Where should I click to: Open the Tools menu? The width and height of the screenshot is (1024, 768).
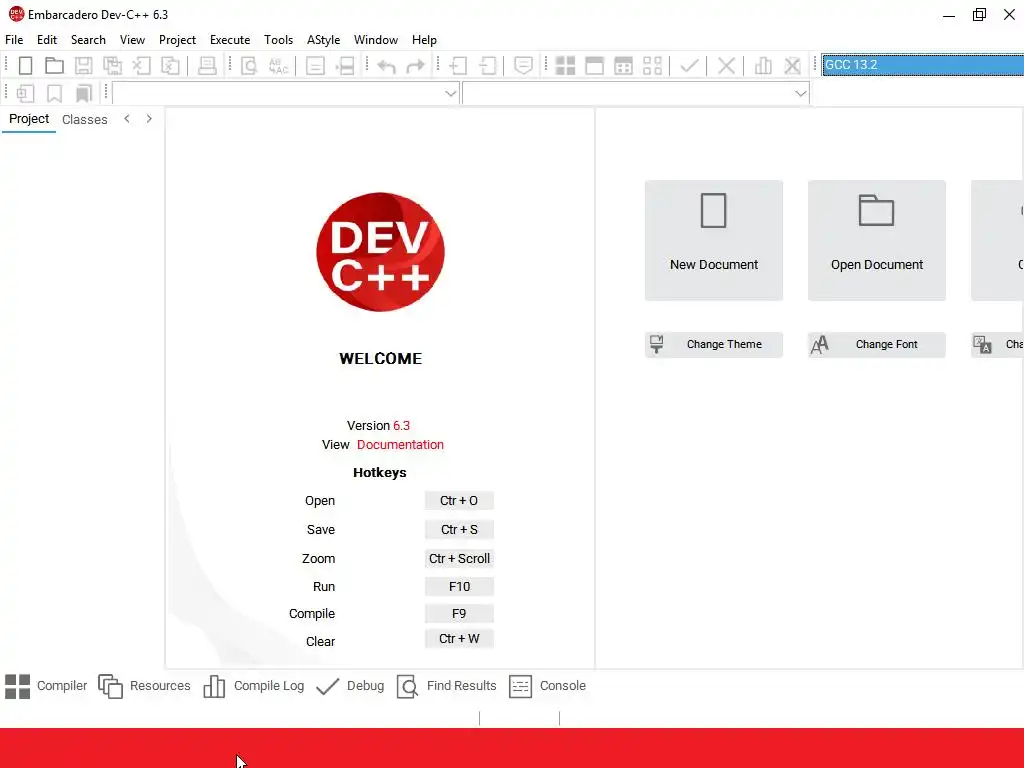click(278, 40)
